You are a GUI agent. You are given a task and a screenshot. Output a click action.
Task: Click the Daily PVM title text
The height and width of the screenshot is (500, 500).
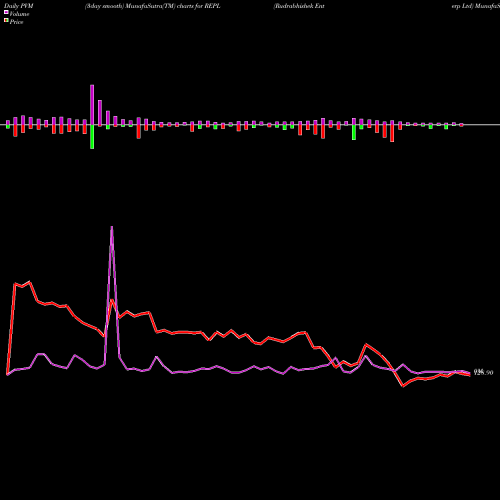(x=19, y=6)
